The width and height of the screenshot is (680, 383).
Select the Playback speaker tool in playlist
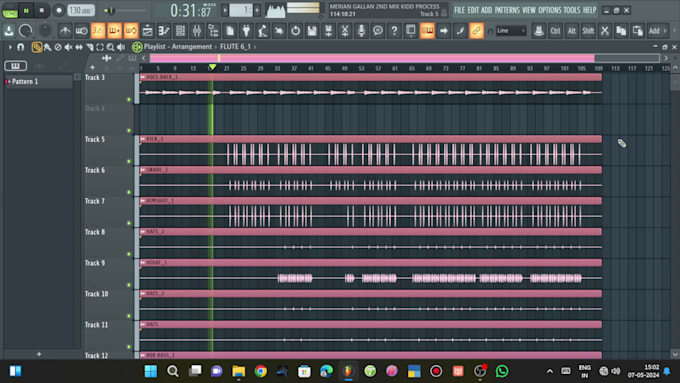[121, 47]
